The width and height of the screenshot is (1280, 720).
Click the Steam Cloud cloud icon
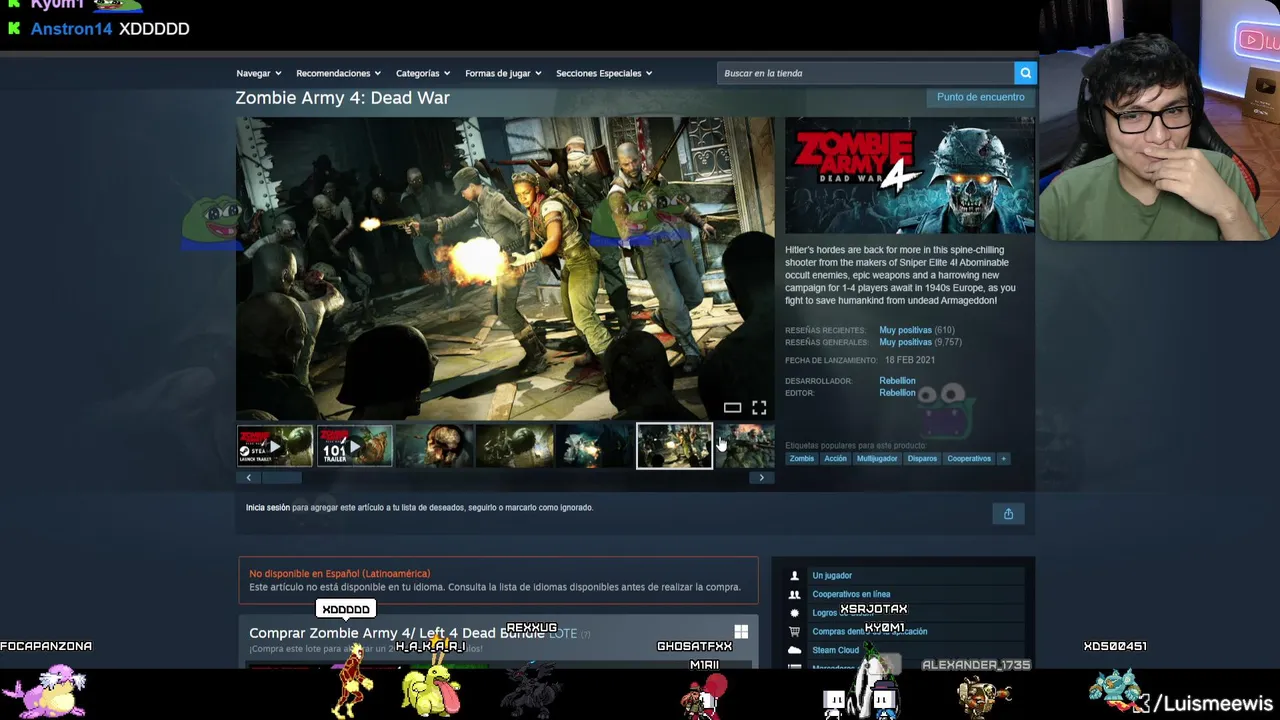(794, 650)
